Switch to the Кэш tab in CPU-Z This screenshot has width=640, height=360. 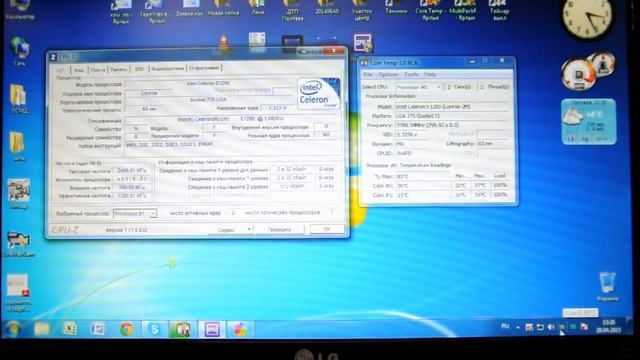78,70
